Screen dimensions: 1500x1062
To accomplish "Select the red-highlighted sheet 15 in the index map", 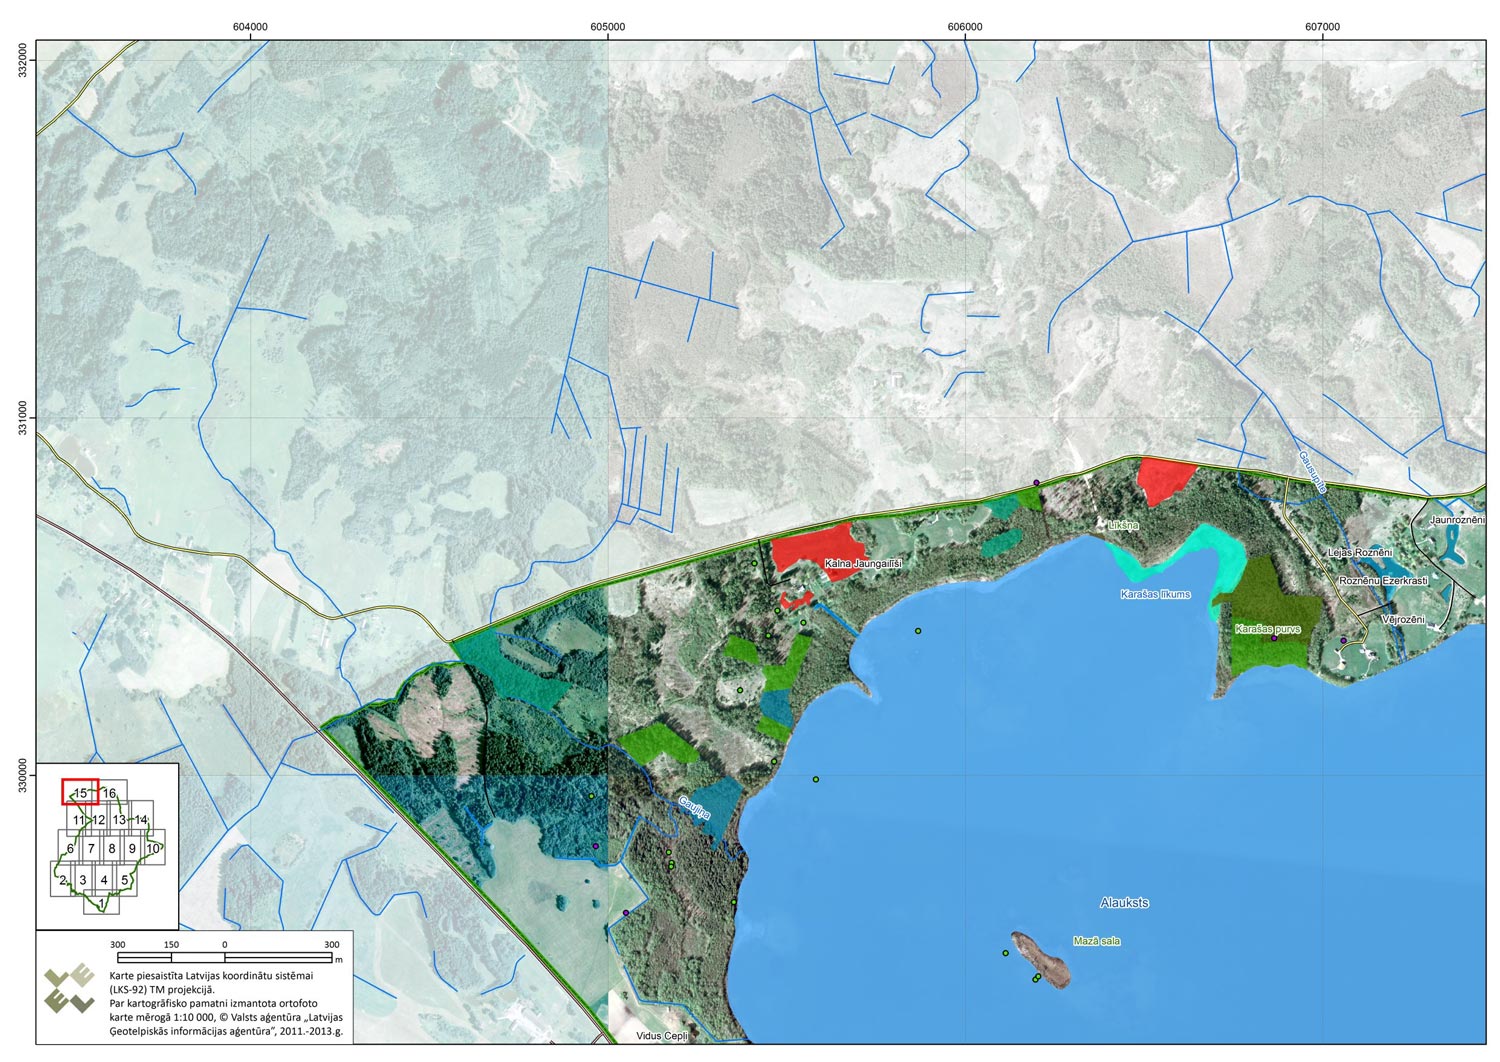I will pos(80,792).
